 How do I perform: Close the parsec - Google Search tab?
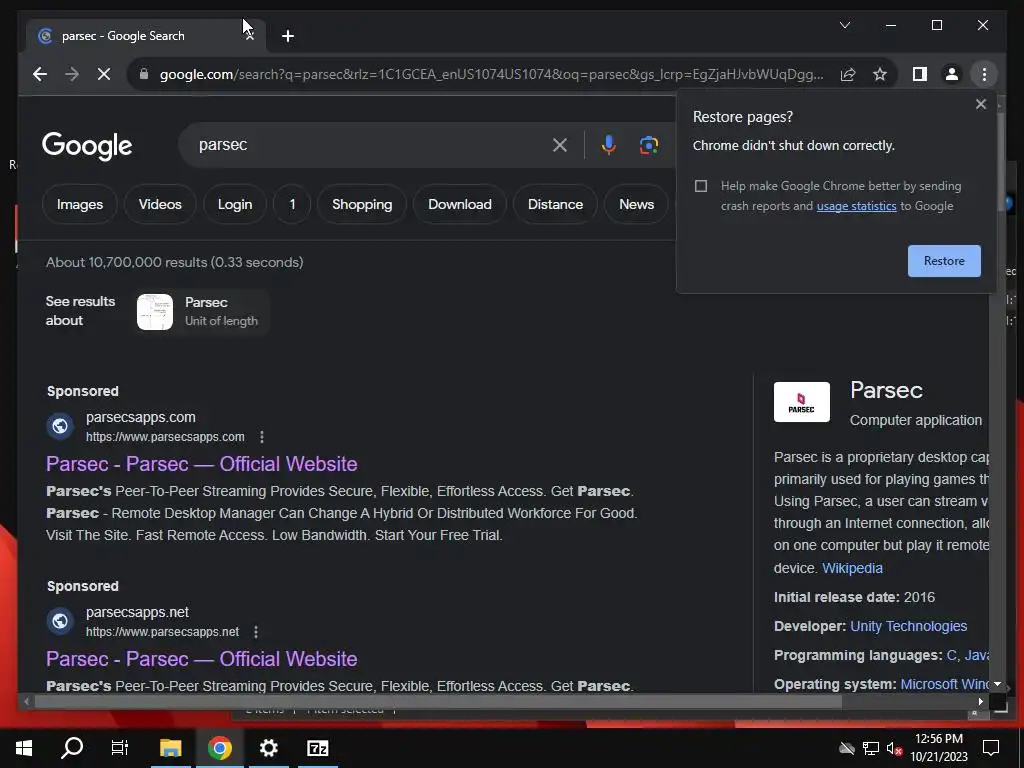click(x=249, y=36)
